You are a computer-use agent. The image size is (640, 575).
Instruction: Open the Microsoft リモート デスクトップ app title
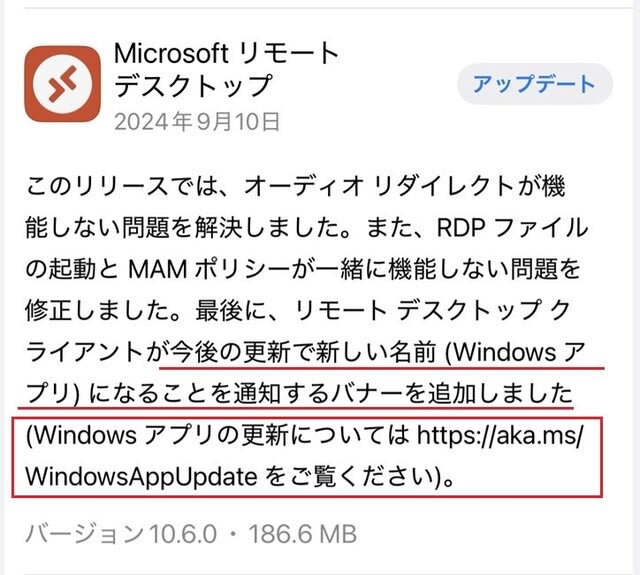point(227,69)
